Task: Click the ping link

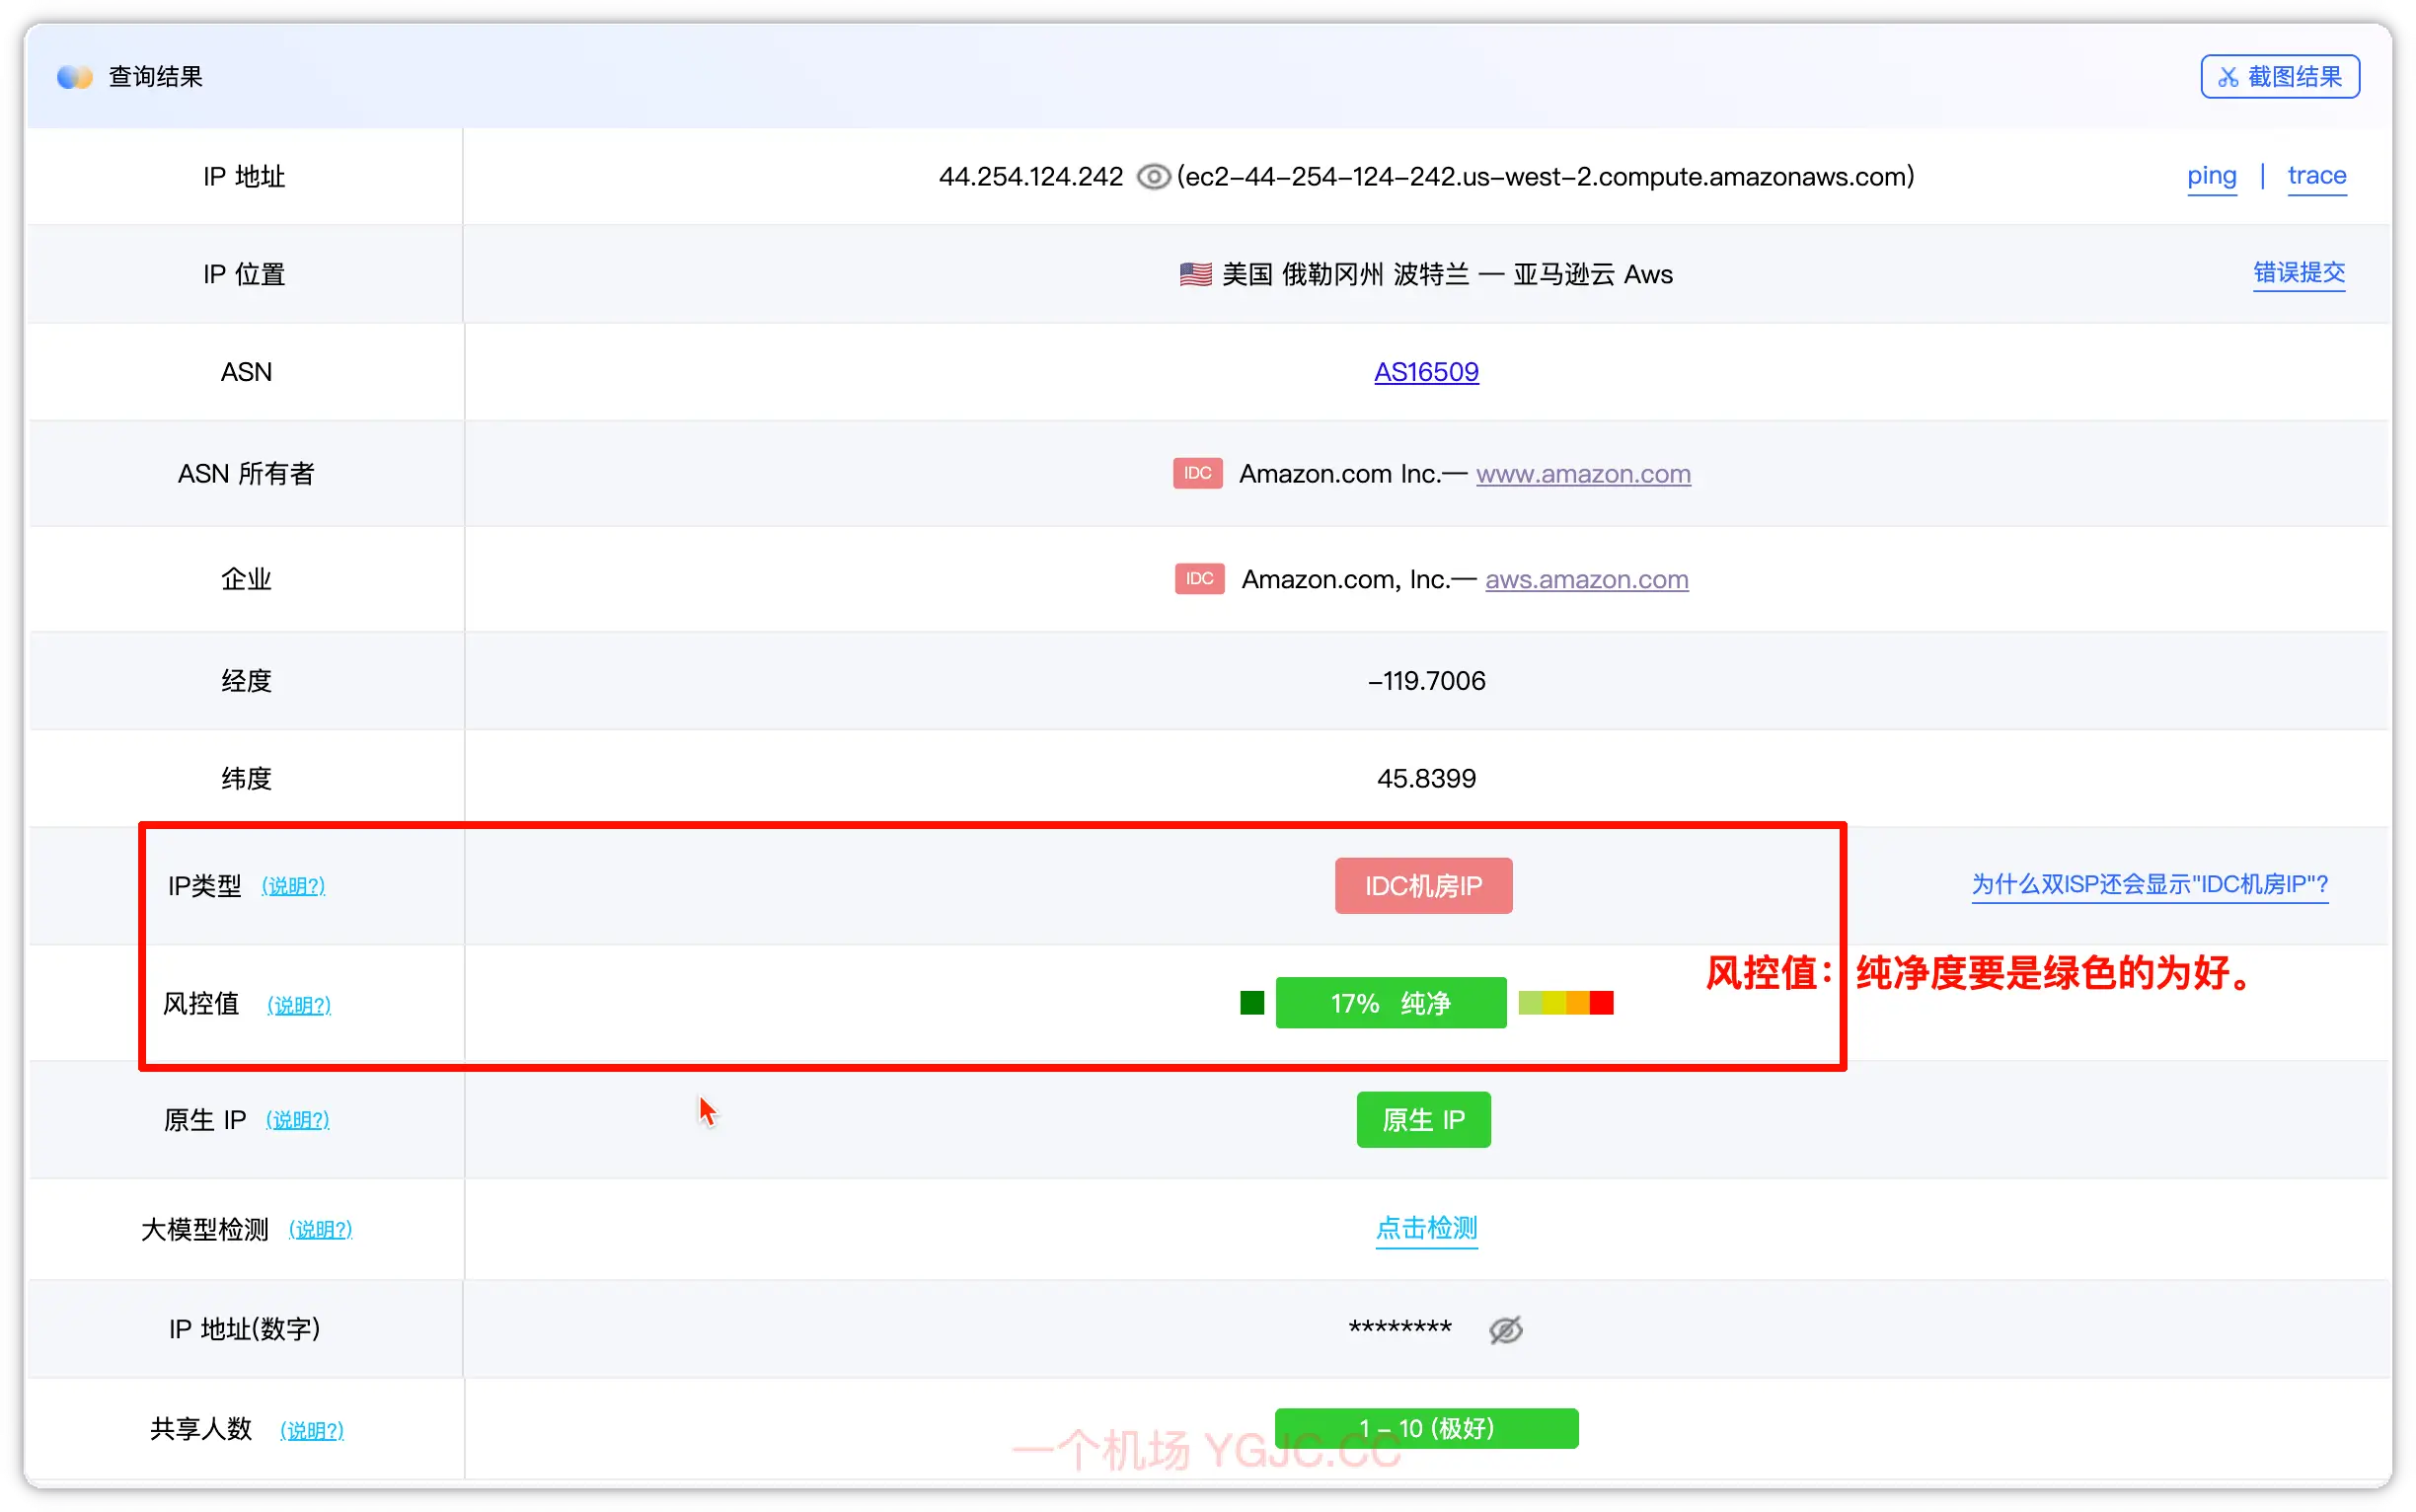Action: [2211, 176]
